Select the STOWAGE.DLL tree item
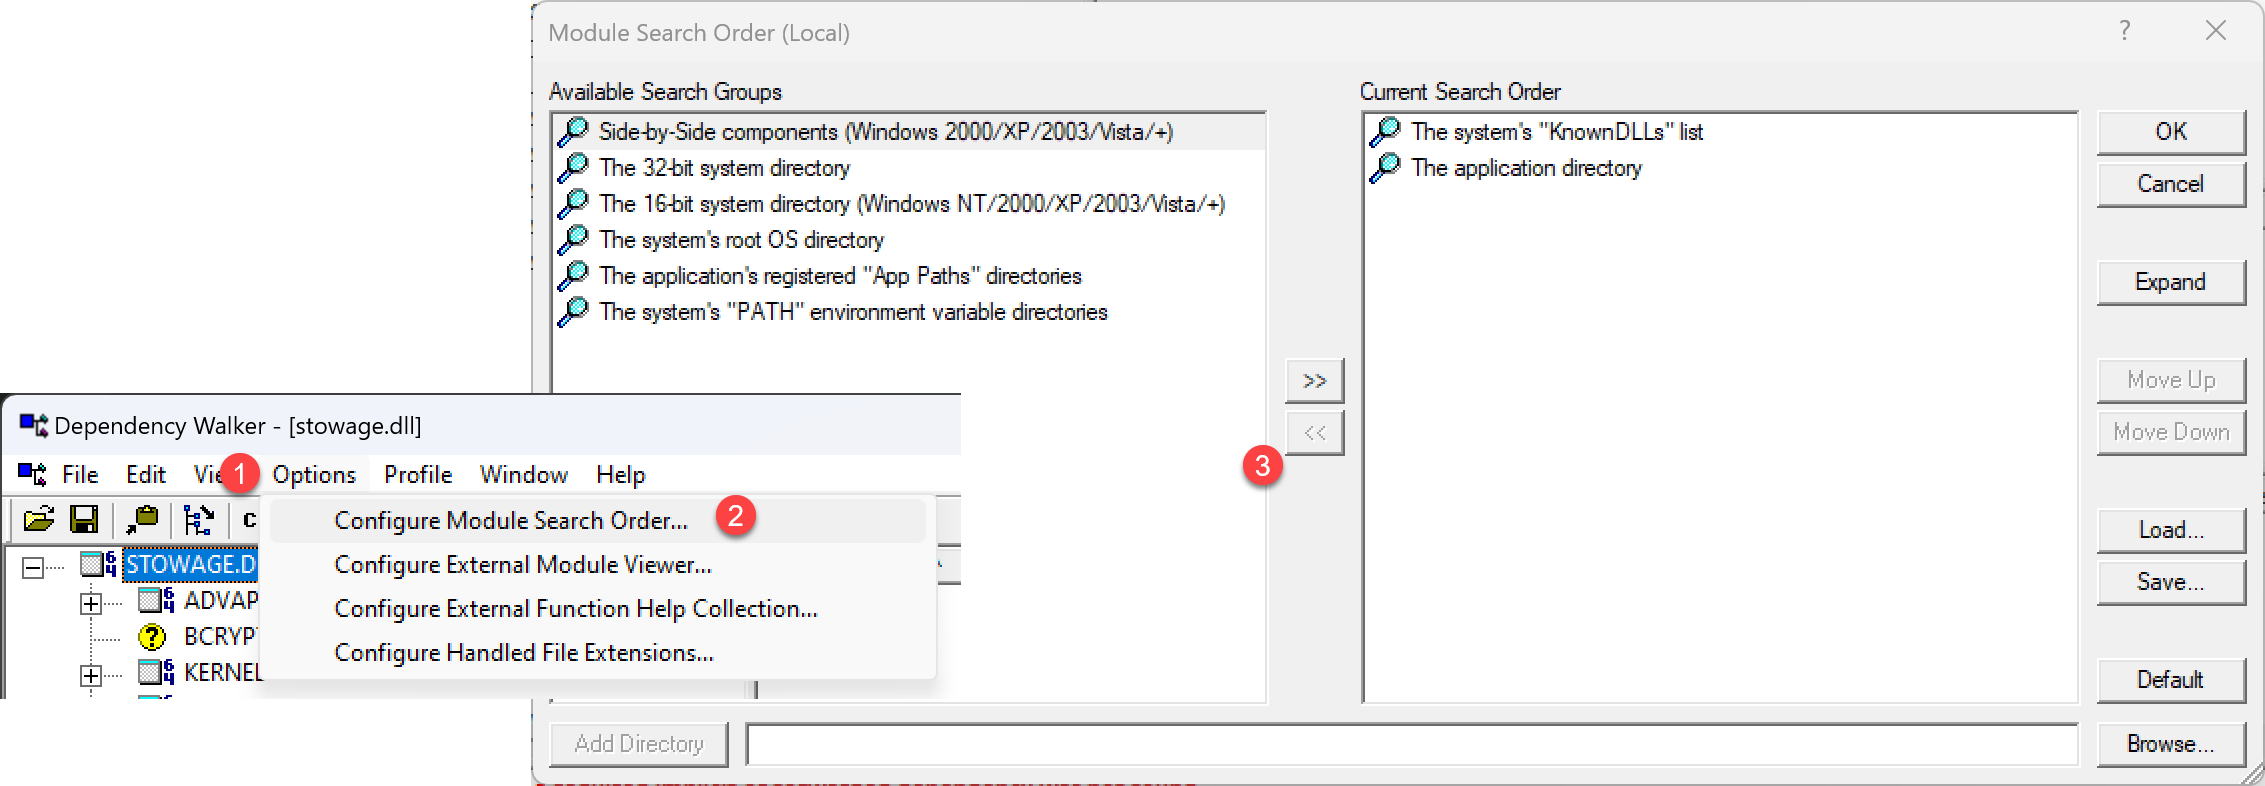The width and height of the screenshot is (2265, 786). [x=191, y=564]
